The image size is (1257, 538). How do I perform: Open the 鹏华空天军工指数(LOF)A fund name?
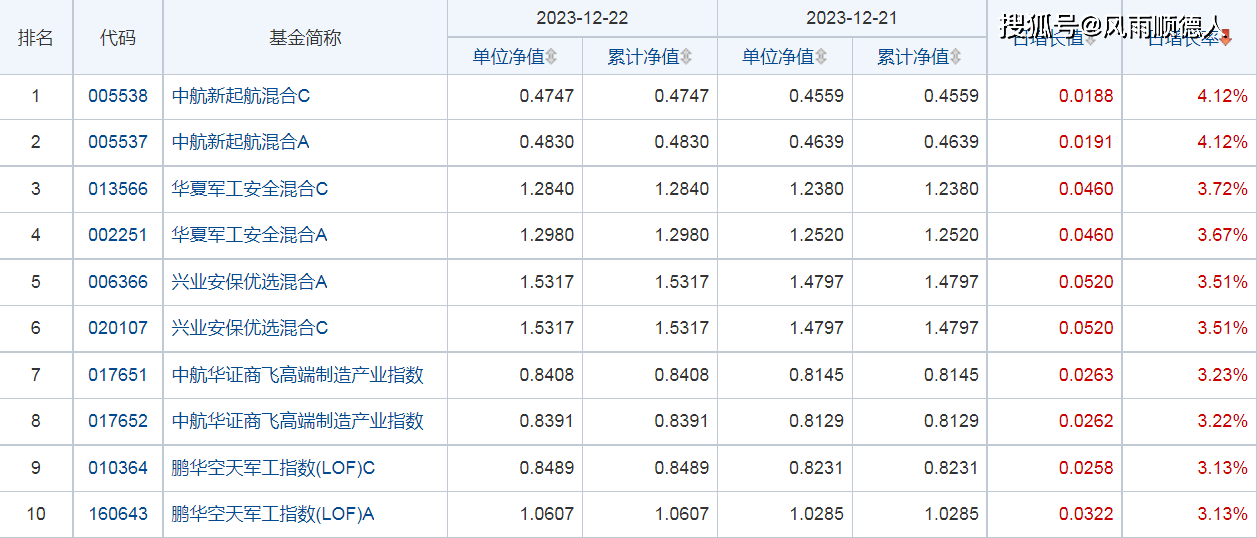pyautogui.click(x=273, y=514)
